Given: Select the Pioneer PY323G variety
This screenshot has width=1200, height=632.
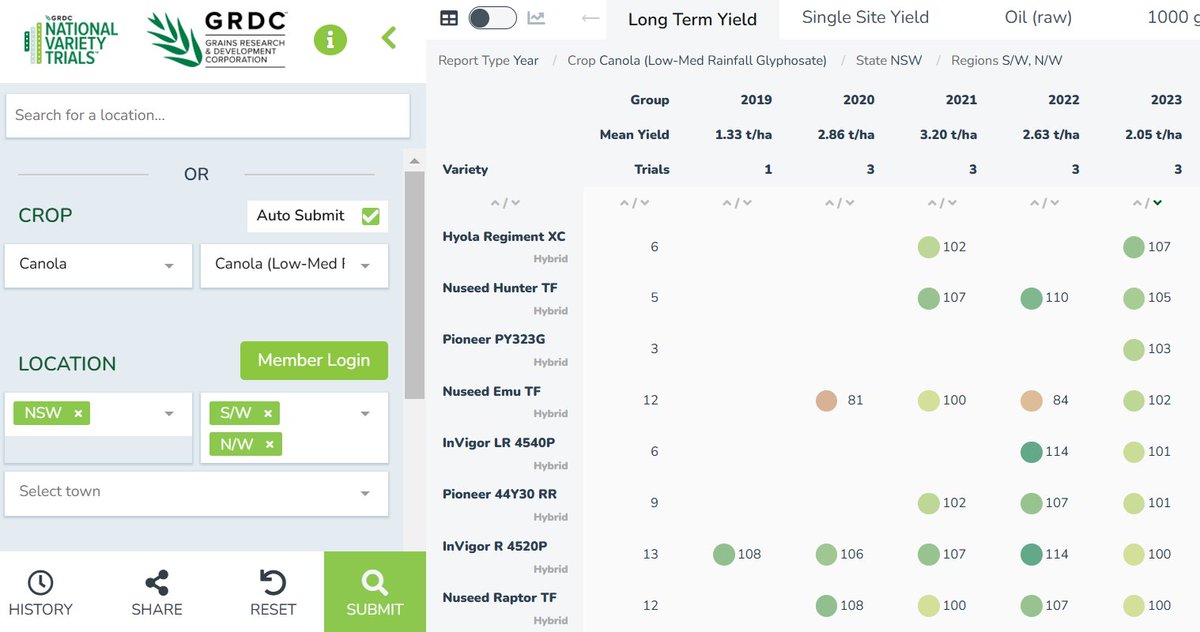Looking at the screenshot, I should click(x=494, y=340).
